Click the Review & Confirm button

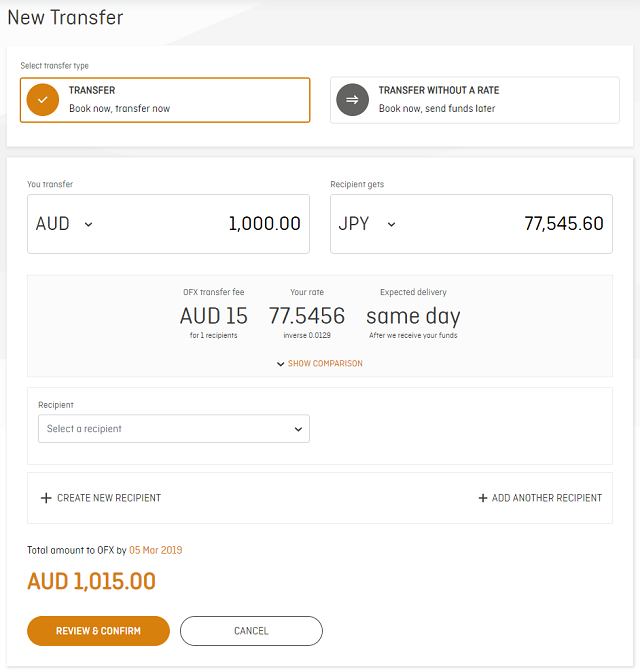(x=98, y=631)
